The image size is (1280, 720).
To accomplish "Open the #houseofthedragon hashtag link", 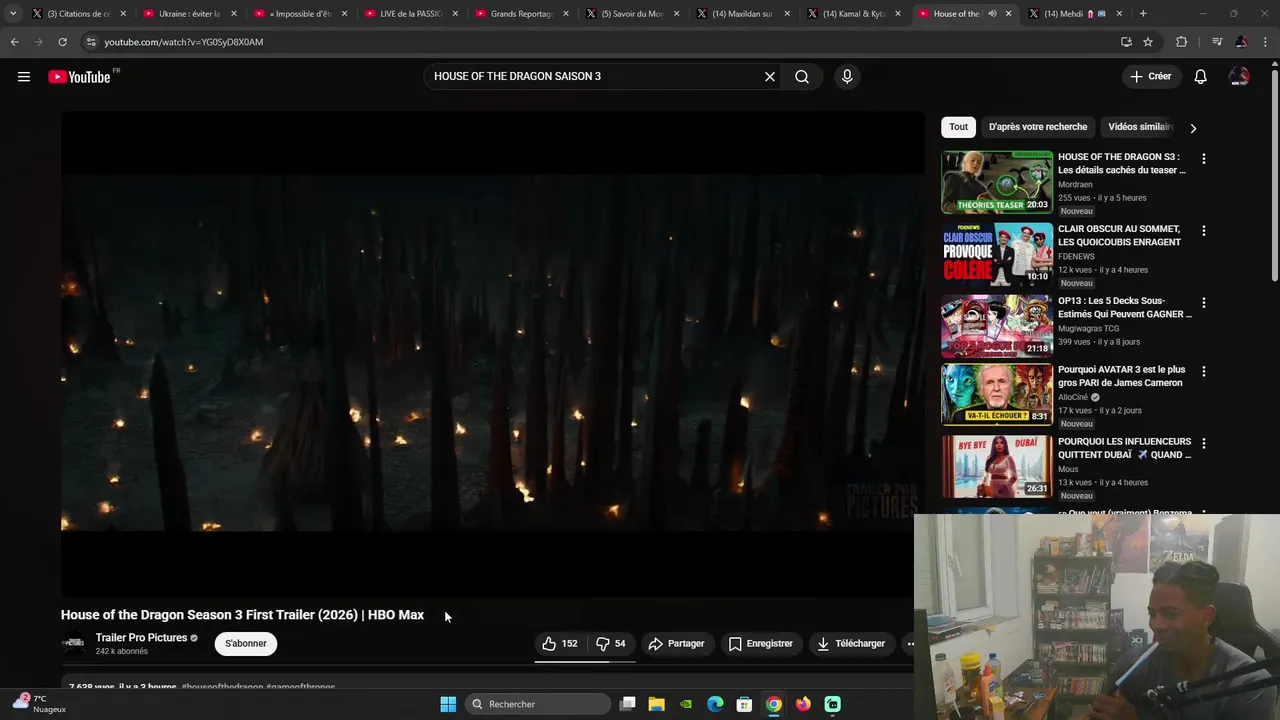I will point(222,687).
